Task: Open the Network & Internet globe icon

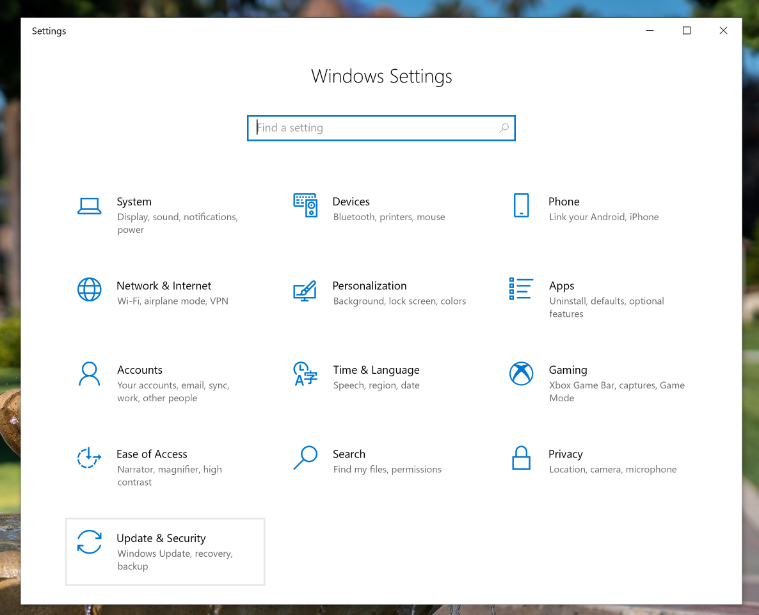Action: [90, 289]
